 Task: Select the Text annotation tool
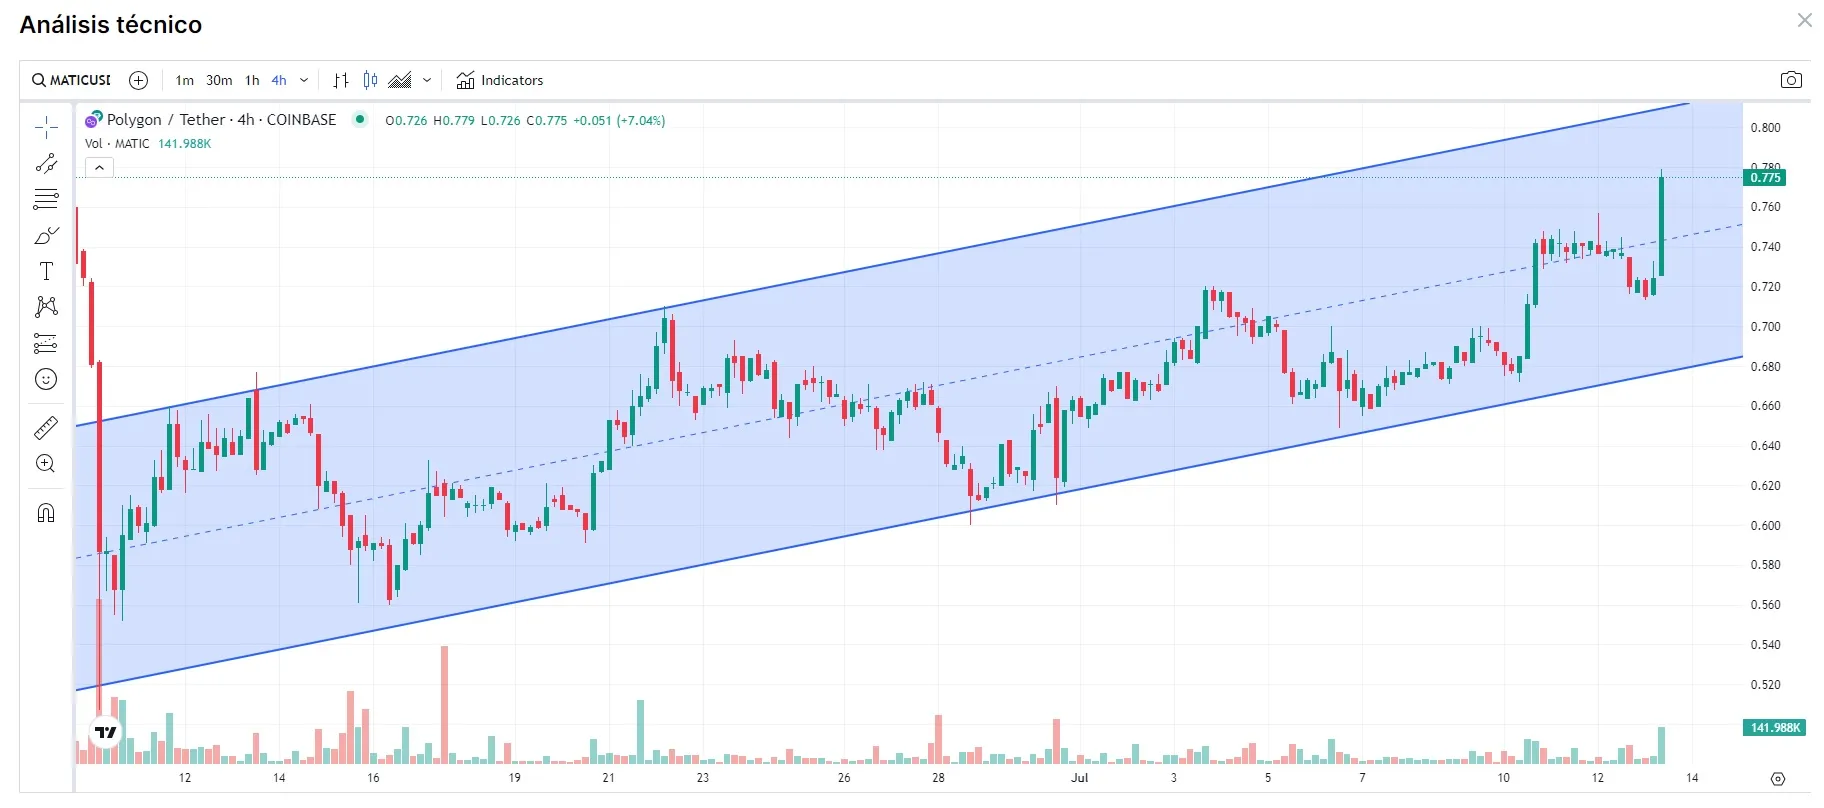coord(46,271)
